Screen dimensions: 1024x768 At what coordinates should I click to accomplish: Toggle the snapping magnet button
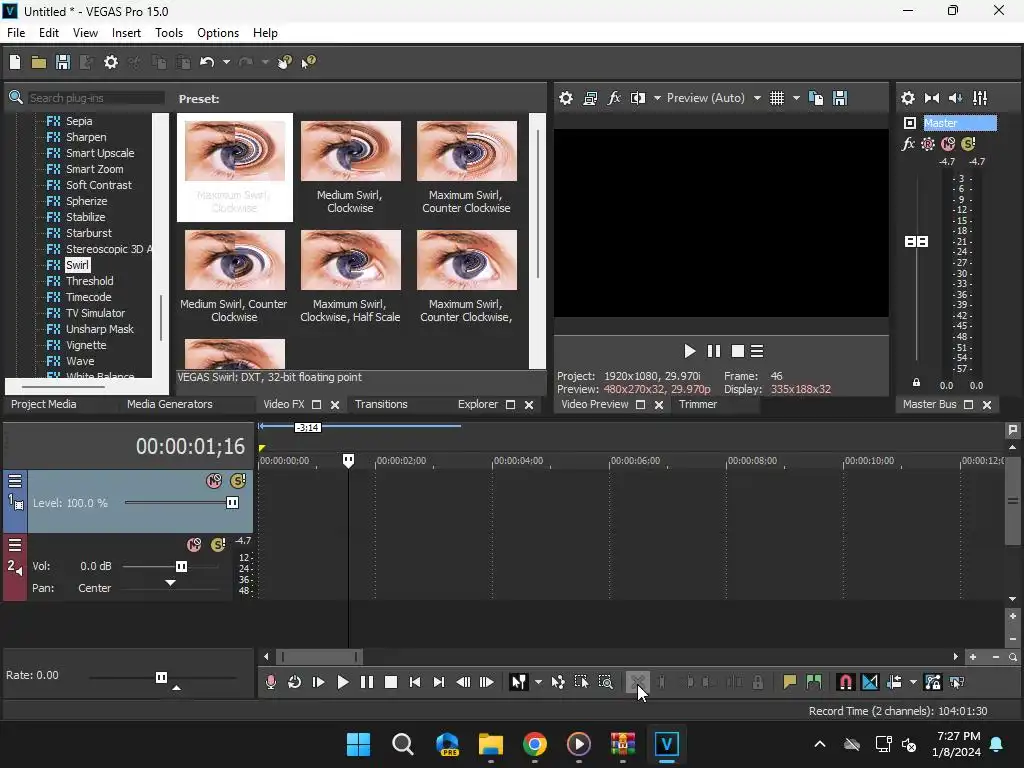click(846, 682)
